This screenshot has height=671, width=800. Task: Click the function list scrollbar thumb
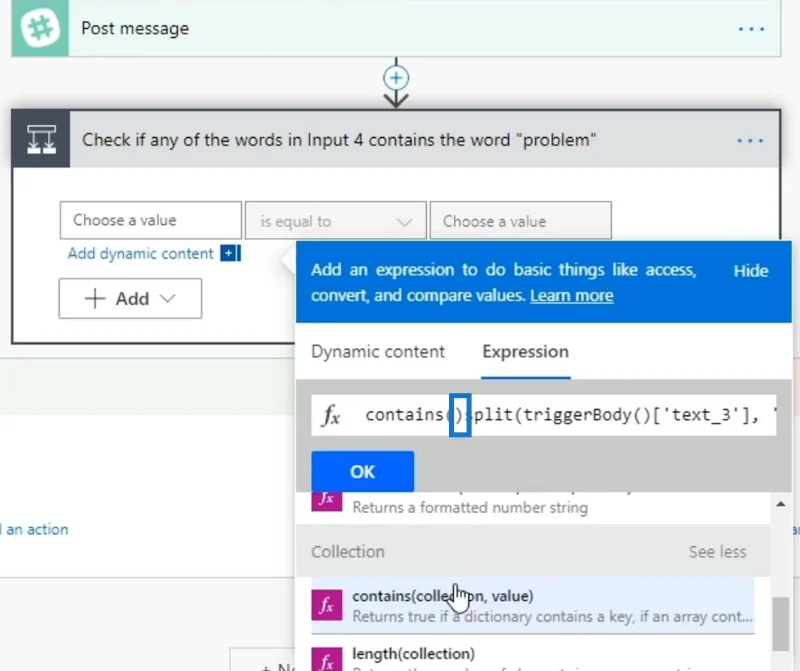[x=780, y=624]
